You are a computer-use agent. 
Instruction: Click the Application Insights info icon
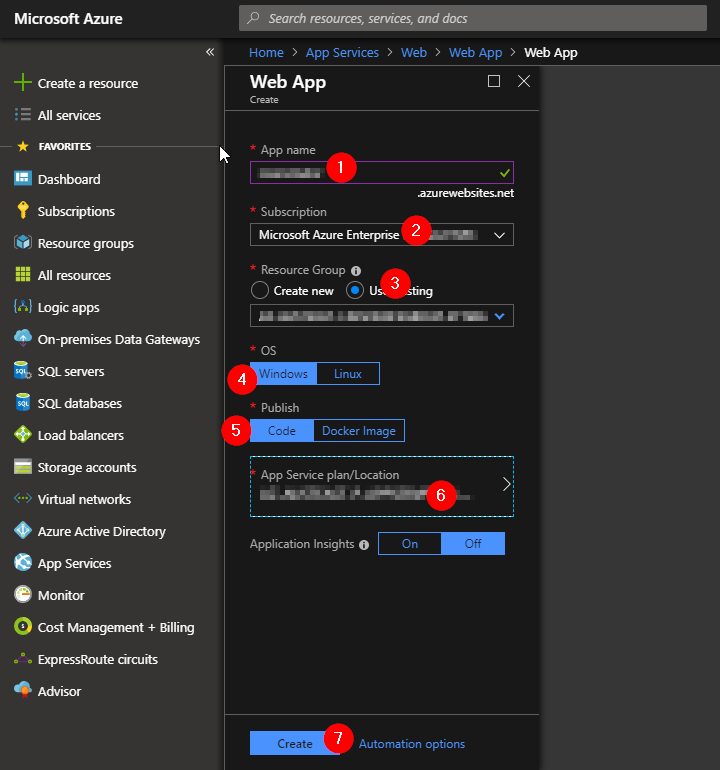(364, 545)
